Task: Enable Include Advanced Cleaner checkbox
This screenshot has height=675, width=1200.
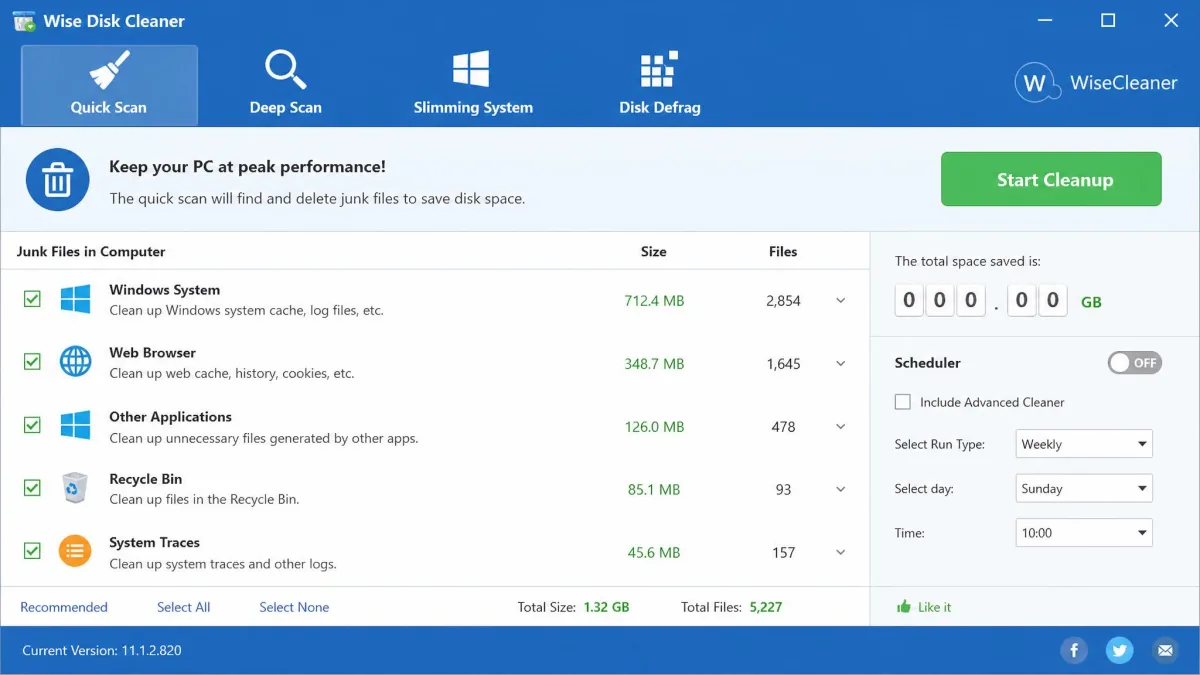Action: click(x=903, y=402)
